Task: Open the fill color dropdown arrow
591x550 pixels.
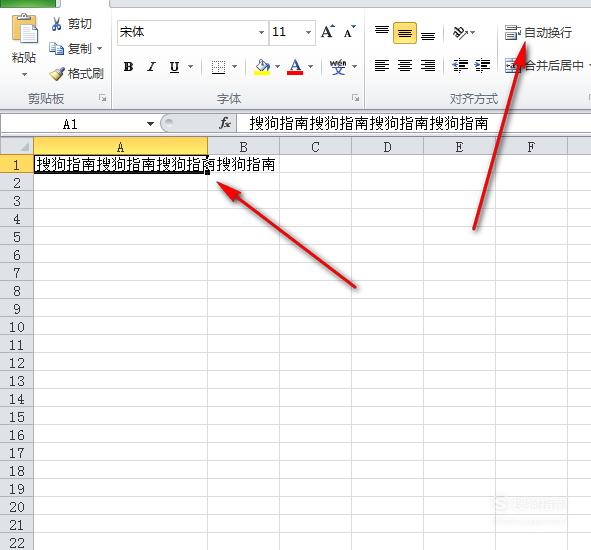Action: (278, 67)
